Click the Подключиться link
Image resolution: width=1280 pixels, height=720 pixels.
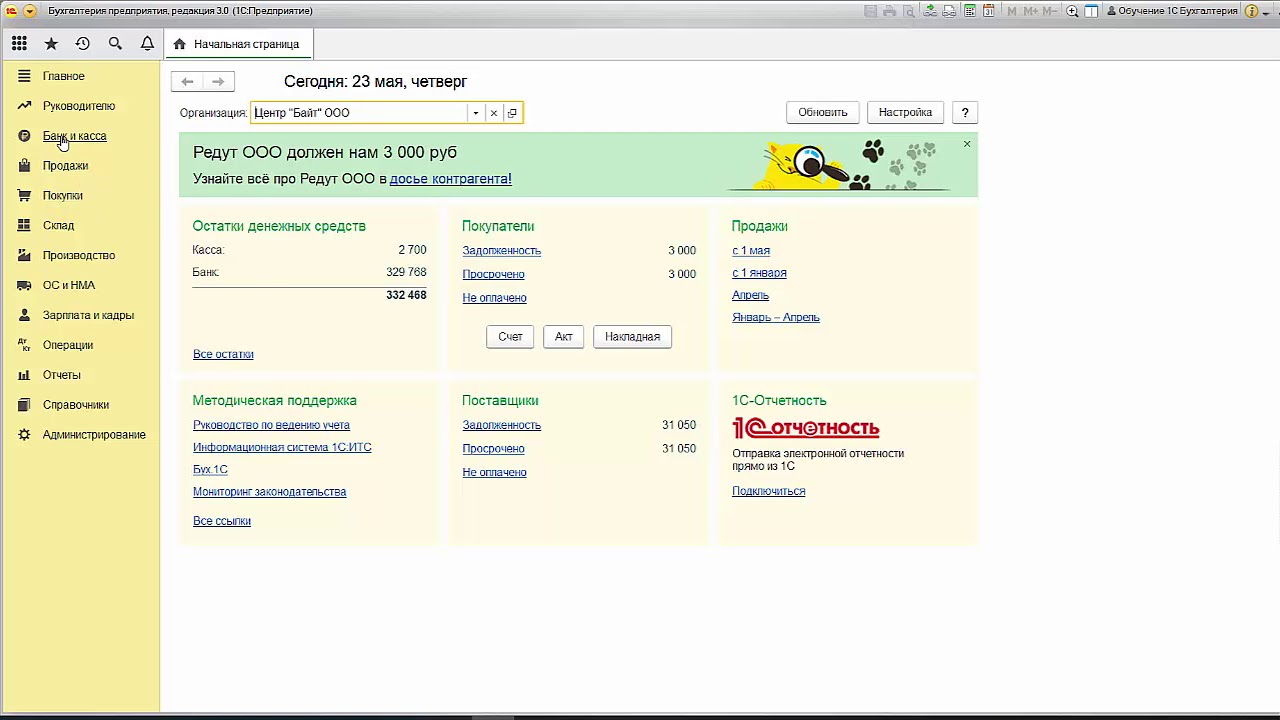pyautogui.click(x=768, y=491)
